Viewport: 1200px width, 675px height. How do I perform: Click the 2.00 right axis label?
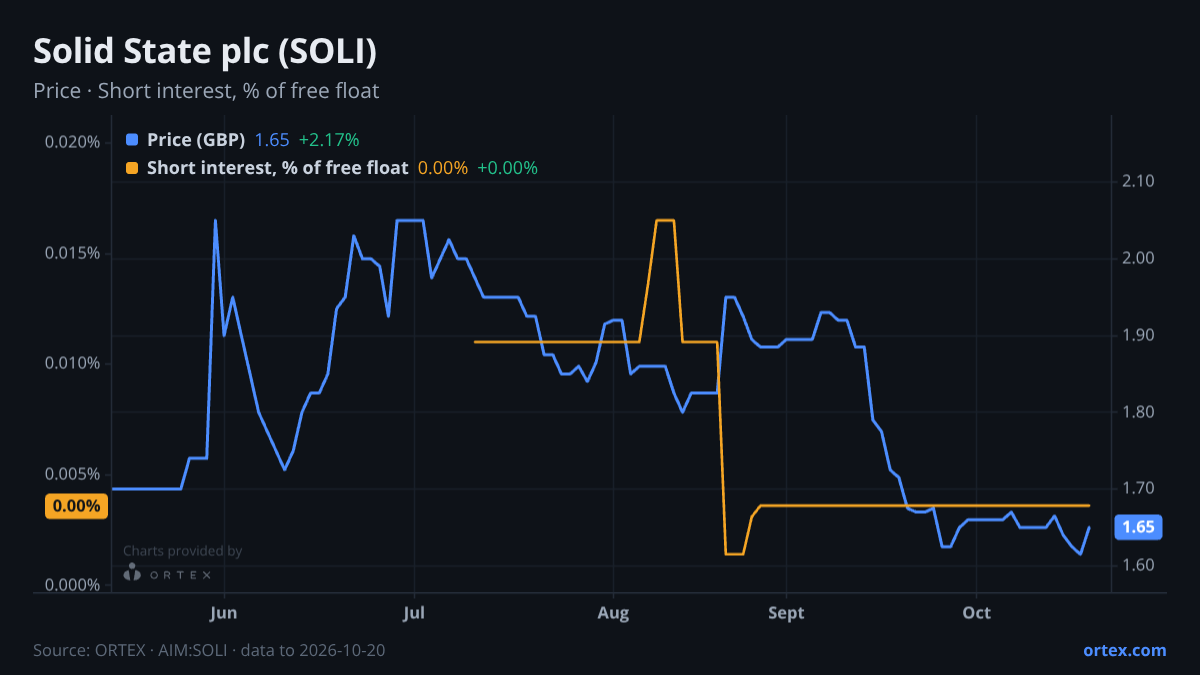pos(1139,259)
